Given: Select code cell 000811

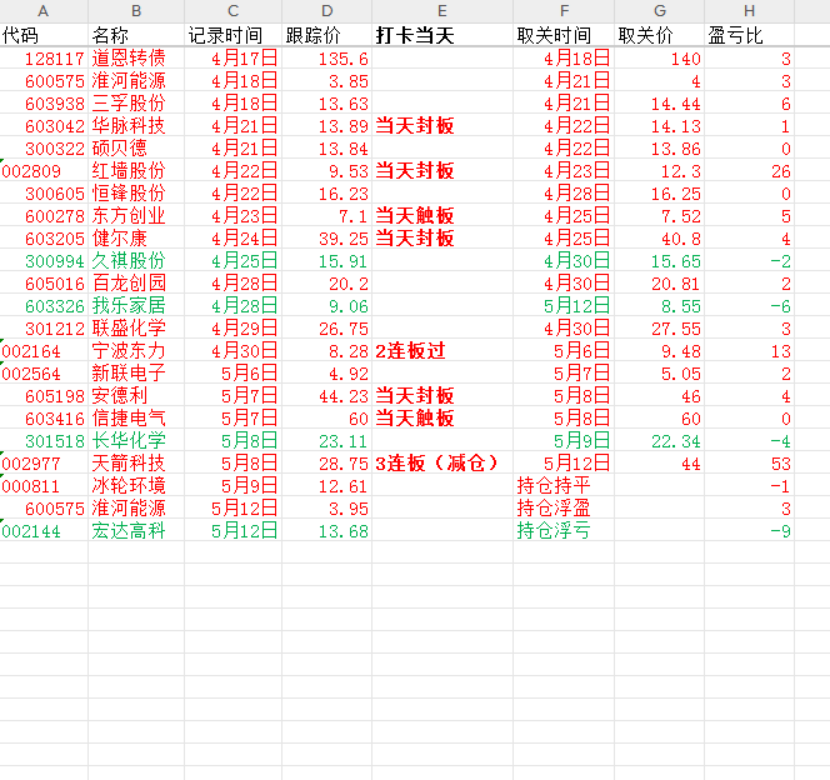Looking at the screenshot, I should pos(44,486).
